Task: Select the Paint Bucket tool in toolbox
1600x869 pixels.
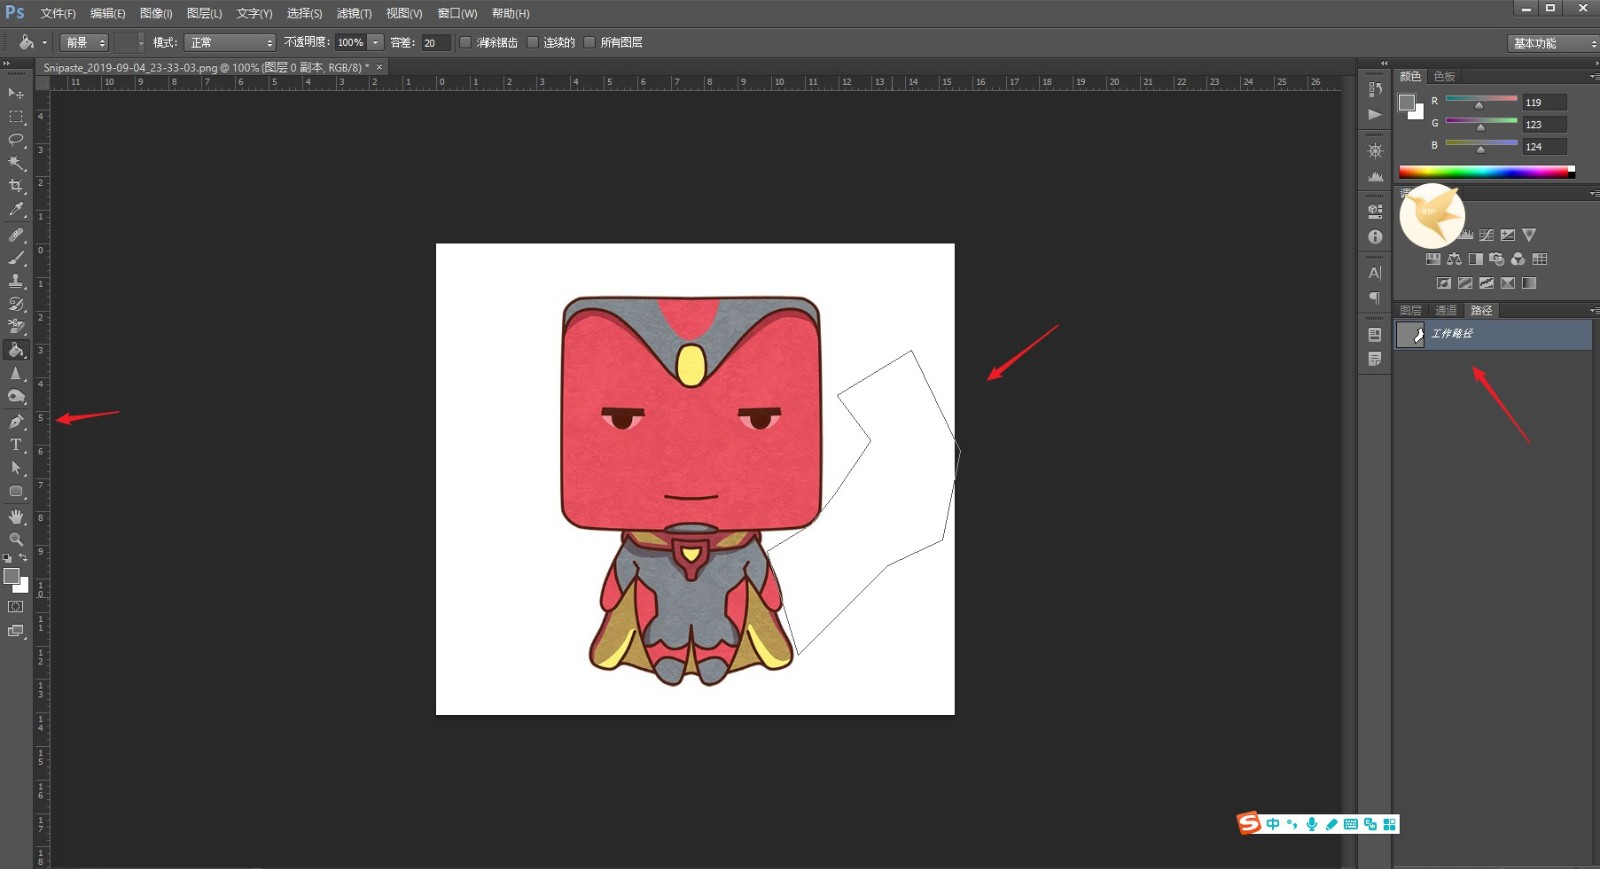Action: coord(16,350)
